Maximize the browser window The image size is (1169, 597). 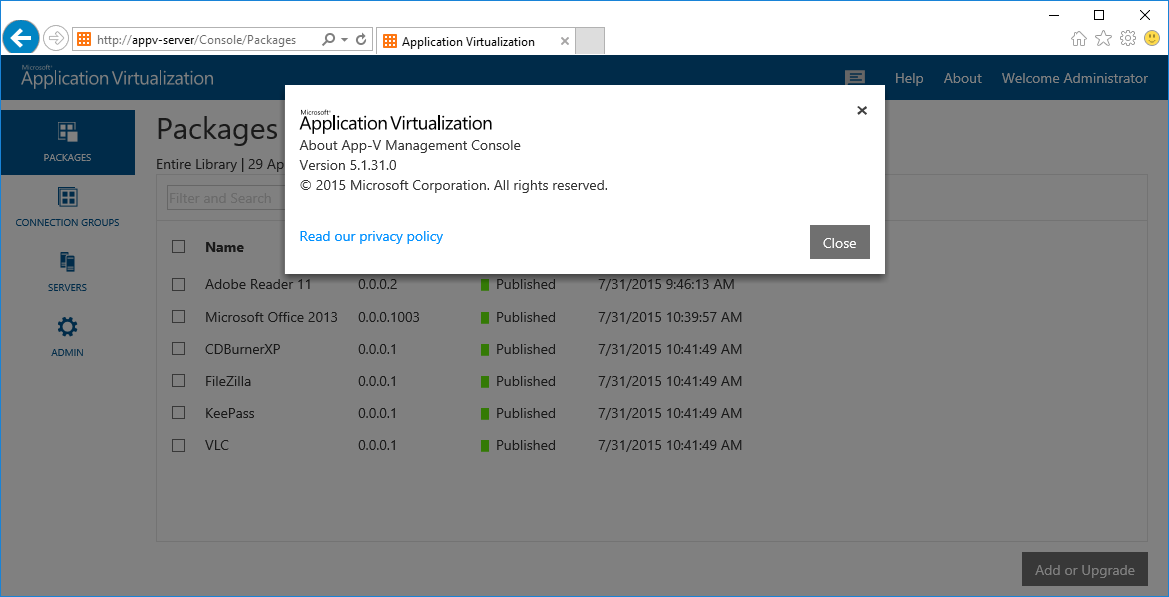pyautogui.click(x=1099, y=14)
